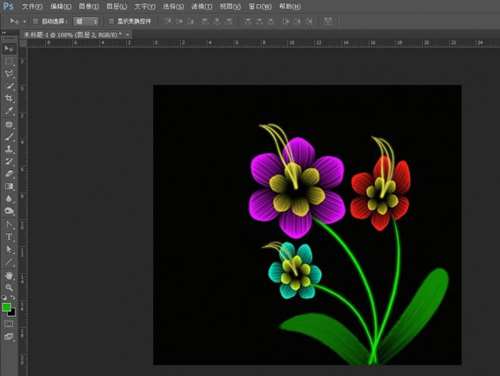Screen dimensions: 500x376
Task: Open the Move tool preset picker arrow
Action: click(x=24, y=21)
